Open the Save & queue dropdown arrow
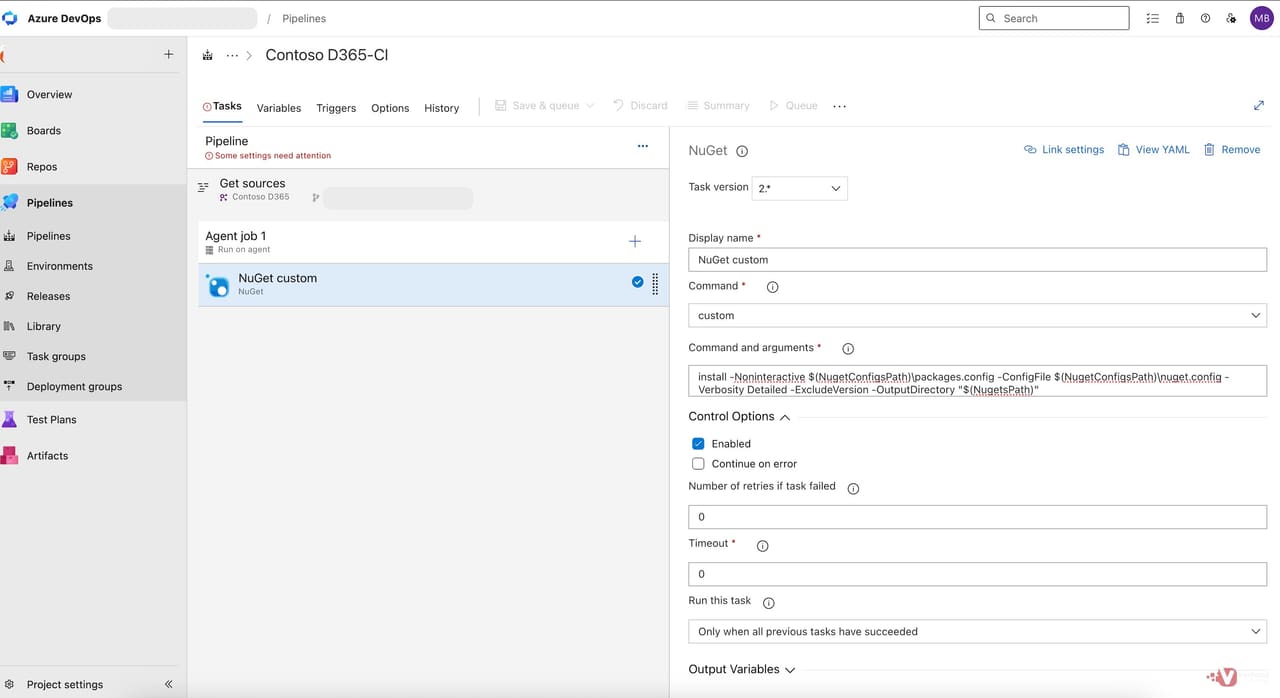Viewport: 1280px width, 698px height. coord(590,105)
